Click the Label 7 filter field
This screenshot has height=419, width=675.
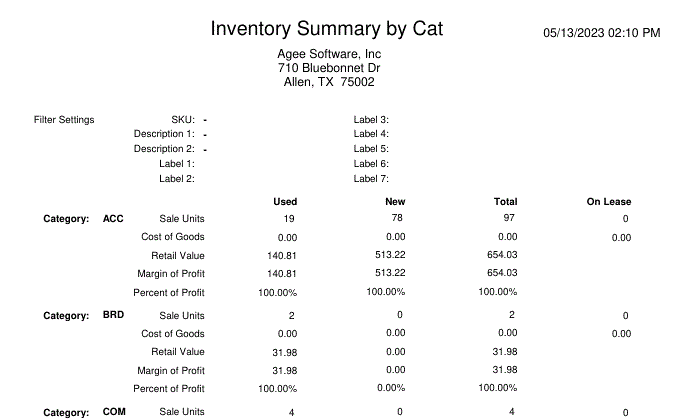click(370, 179)
